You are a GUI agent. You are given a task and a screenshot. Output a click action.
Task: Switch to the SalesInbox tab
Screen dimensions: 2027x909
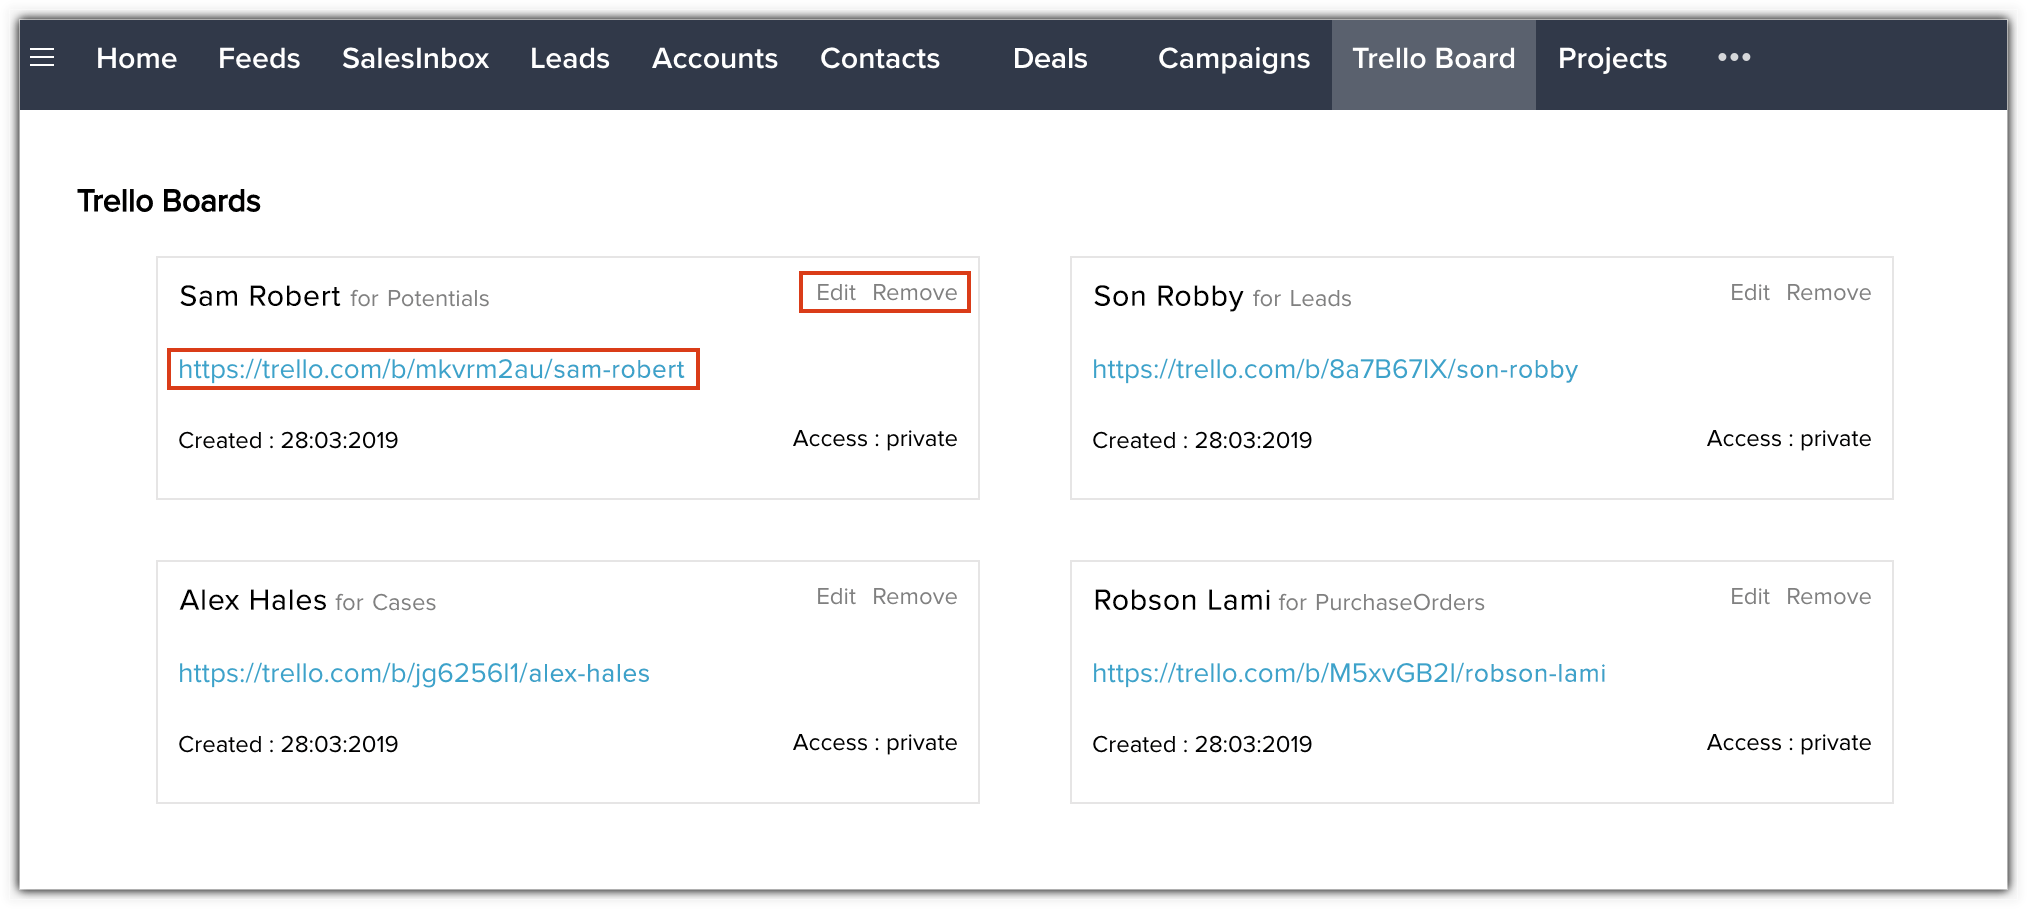coord(415,59)
